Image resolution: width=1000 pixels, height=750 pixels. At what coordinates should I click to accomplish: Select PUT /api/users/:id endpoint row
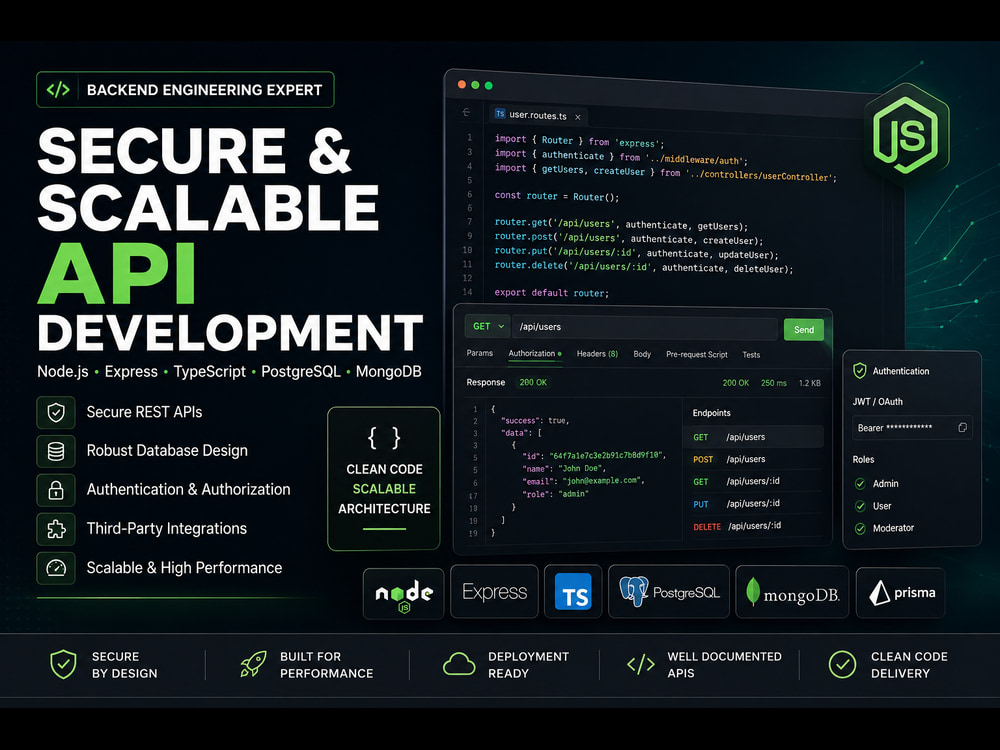753,504
